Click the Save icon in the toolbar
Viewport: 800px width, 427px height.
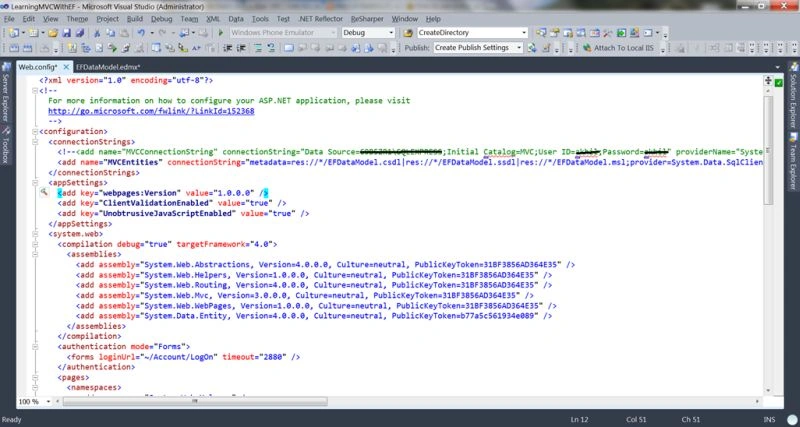point(66,33)
